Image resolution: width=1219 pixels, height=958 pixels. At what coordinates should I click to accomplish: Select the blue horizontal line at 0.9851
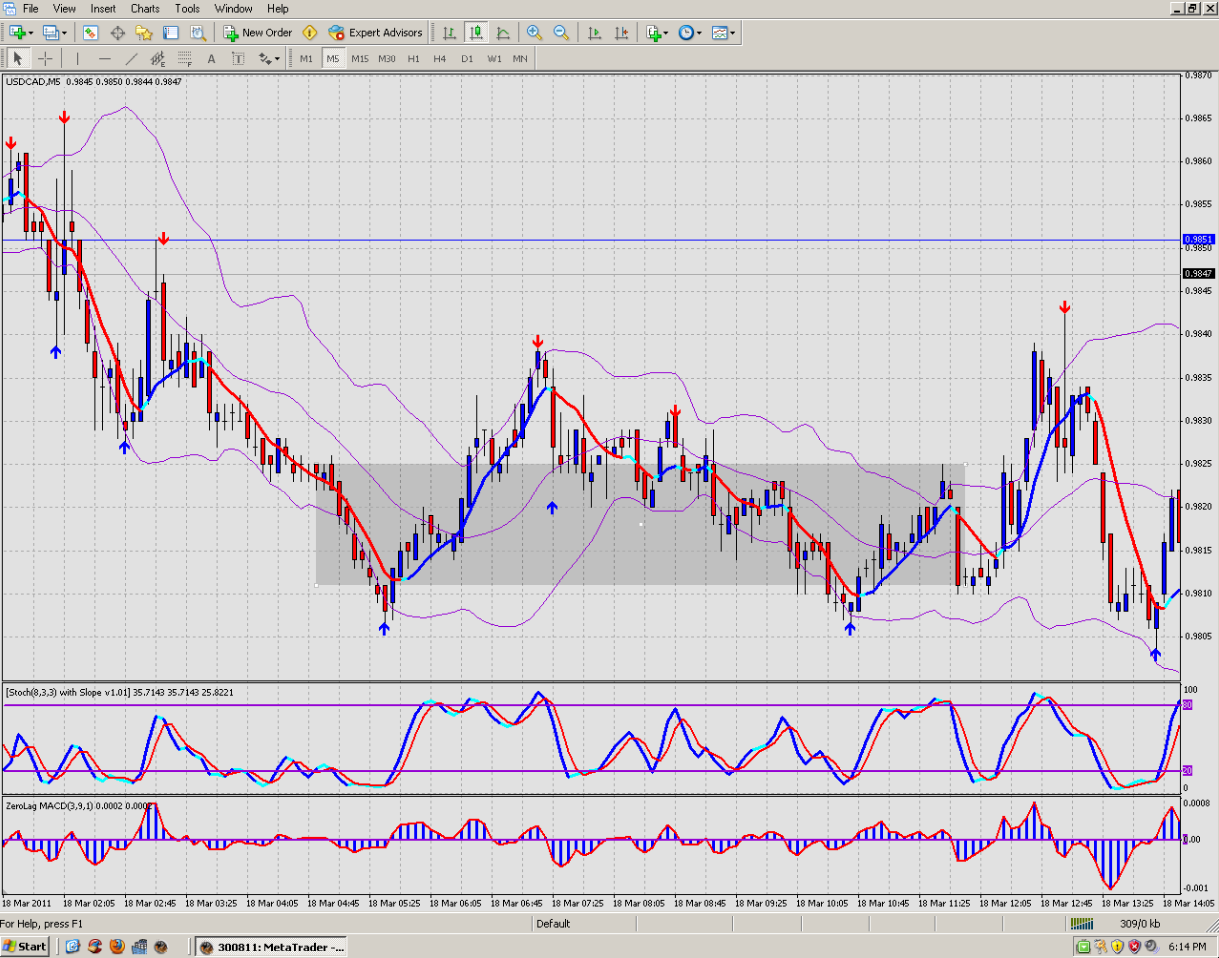click(590, 240)
